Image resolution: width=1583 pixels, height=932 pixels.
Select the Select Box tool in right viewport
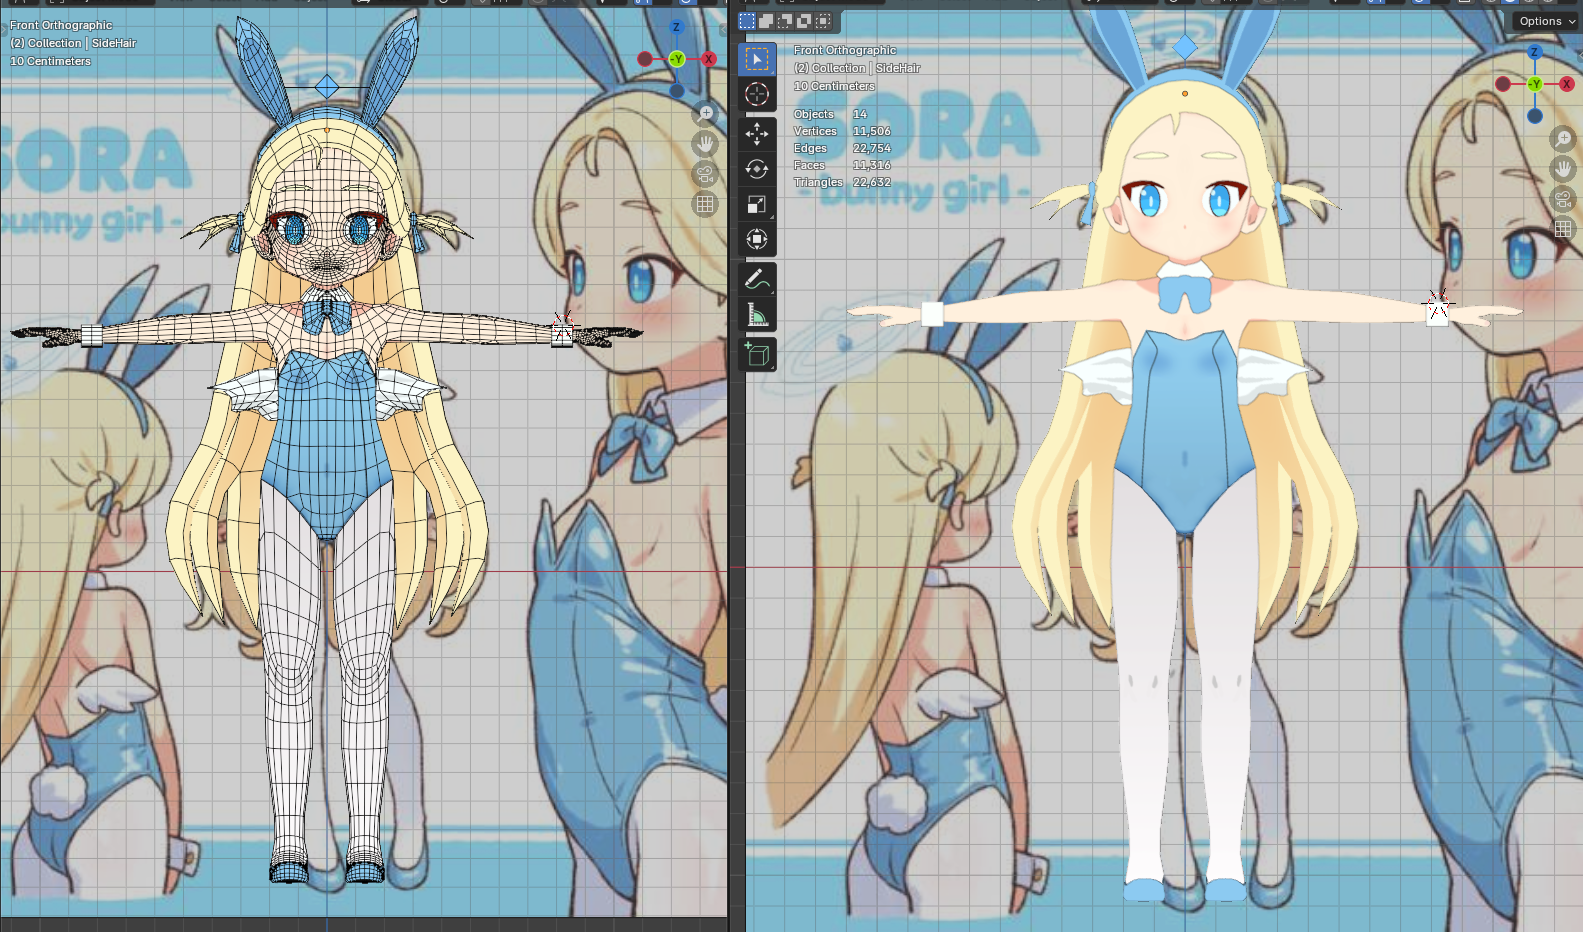pyautogui.click(x=757, y=59)
